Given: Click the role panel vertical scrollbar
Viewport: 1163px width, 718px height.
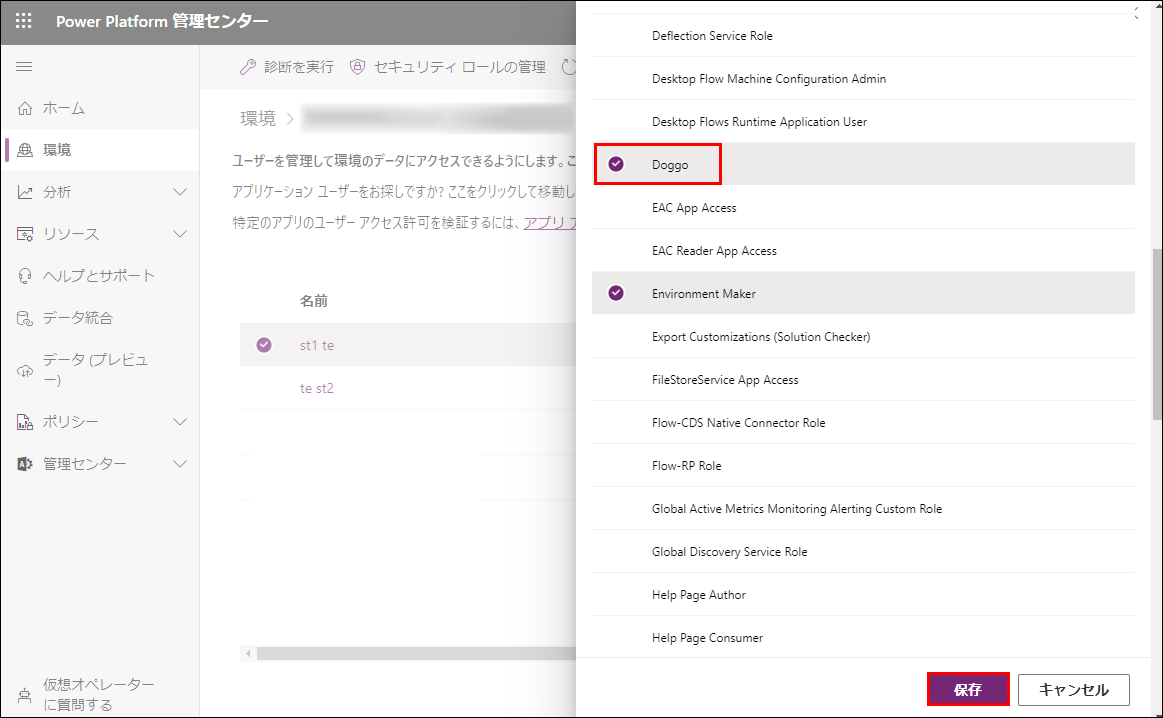Looking at the screenshot, I should click(1157, 334).
